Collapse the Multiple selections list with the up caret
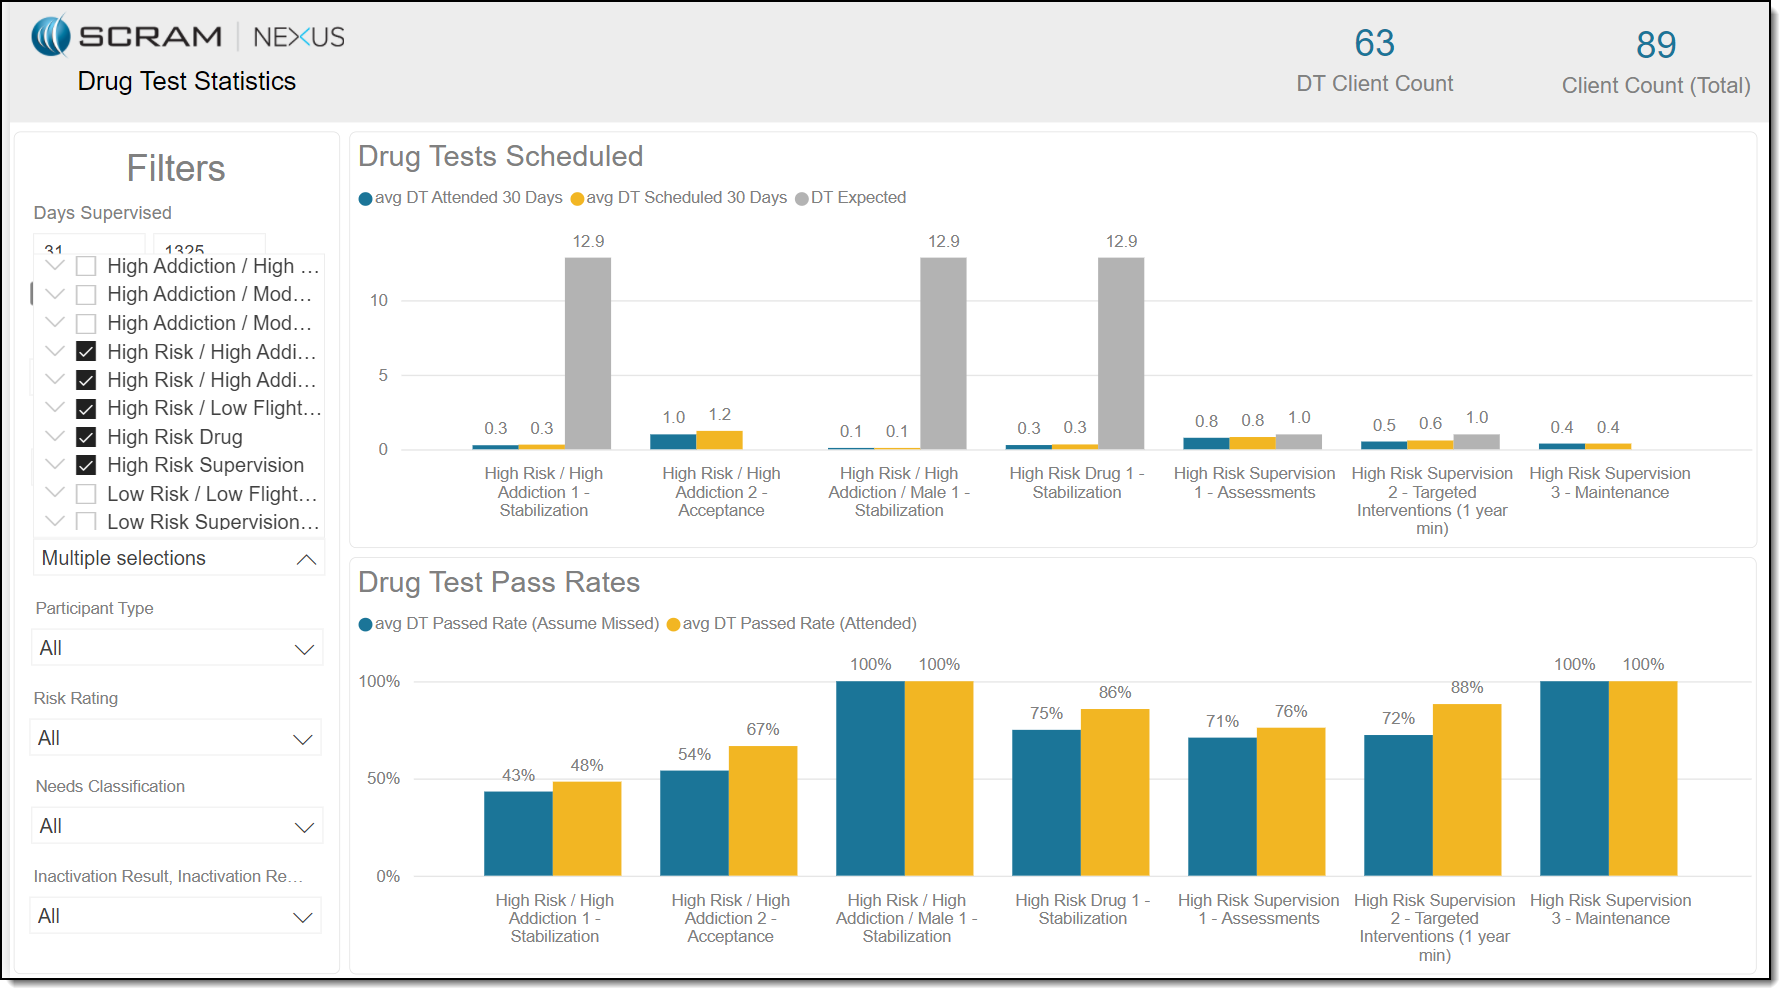 (306, 559)
